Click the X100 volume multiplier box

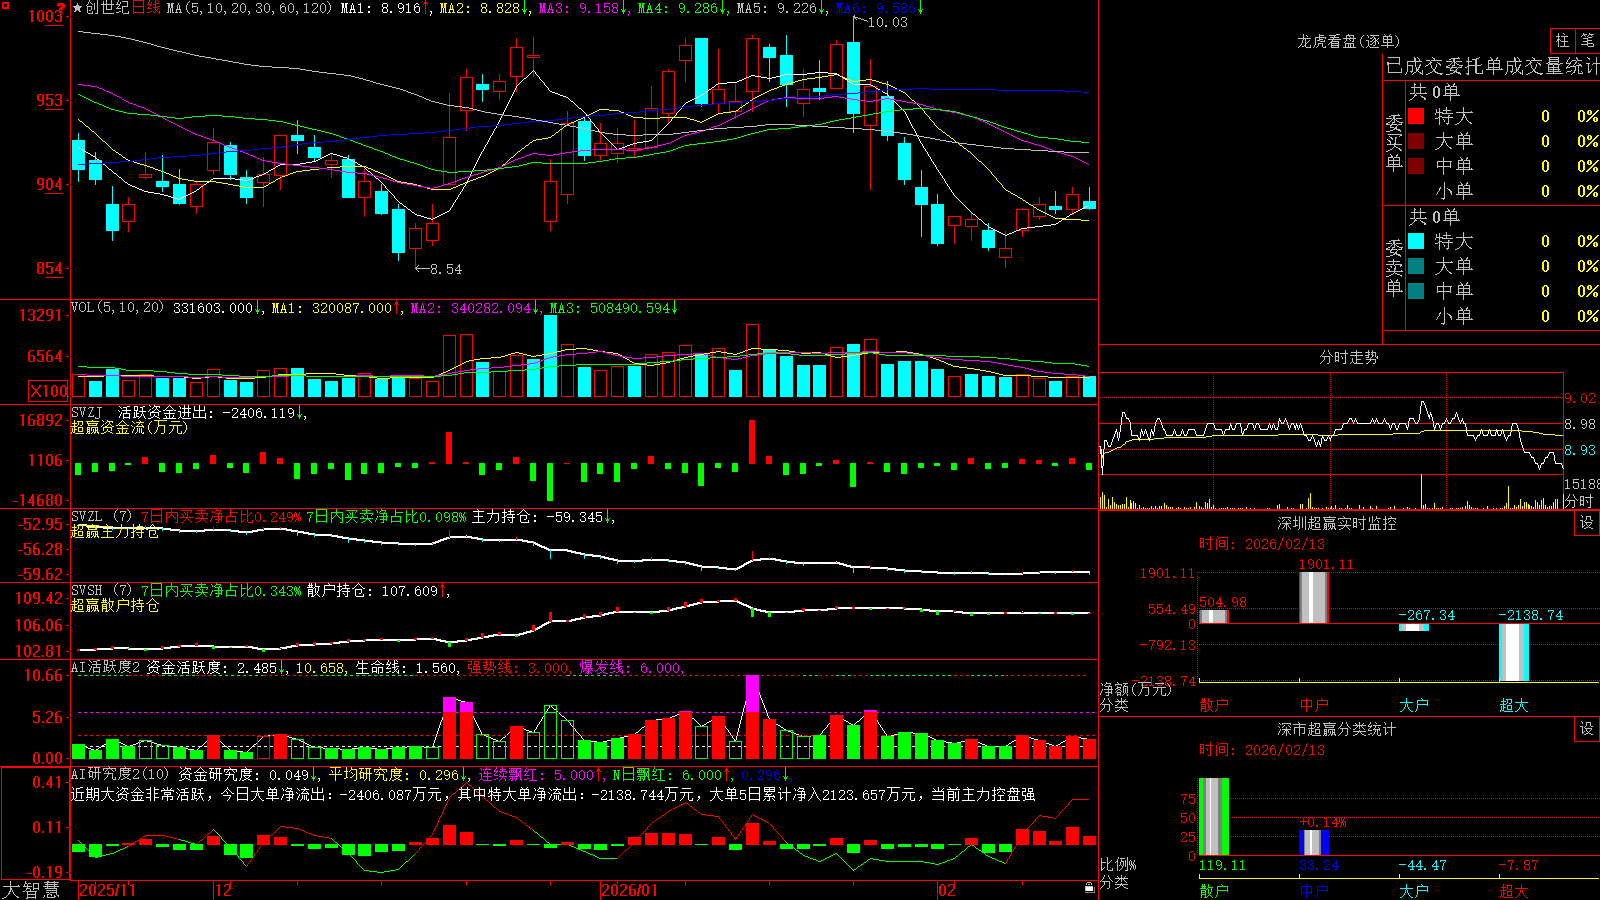49,391
